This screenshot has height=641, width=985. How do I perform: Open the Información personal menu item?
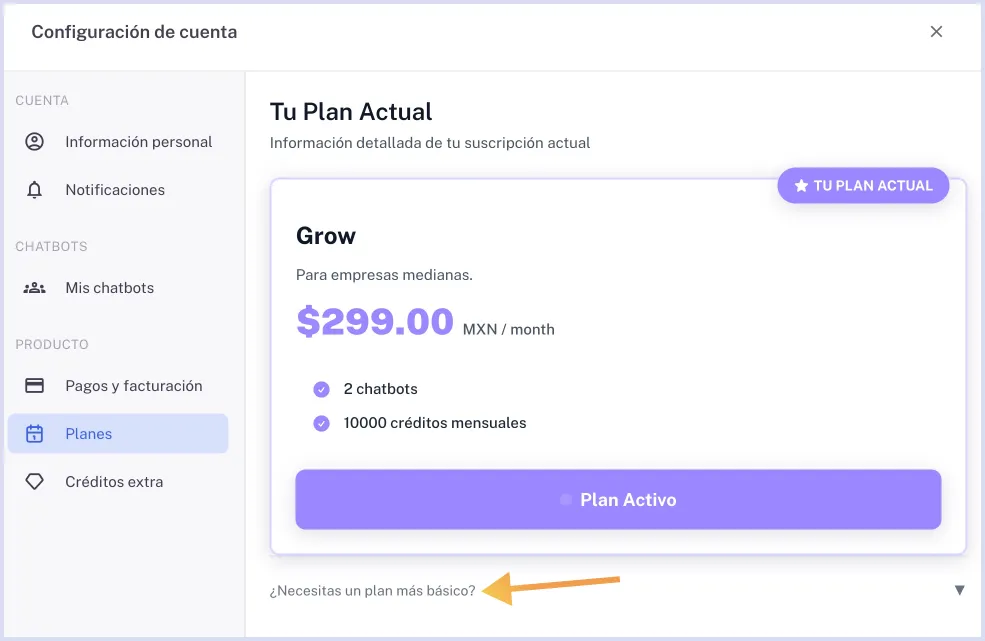click(x=138, y=142)
